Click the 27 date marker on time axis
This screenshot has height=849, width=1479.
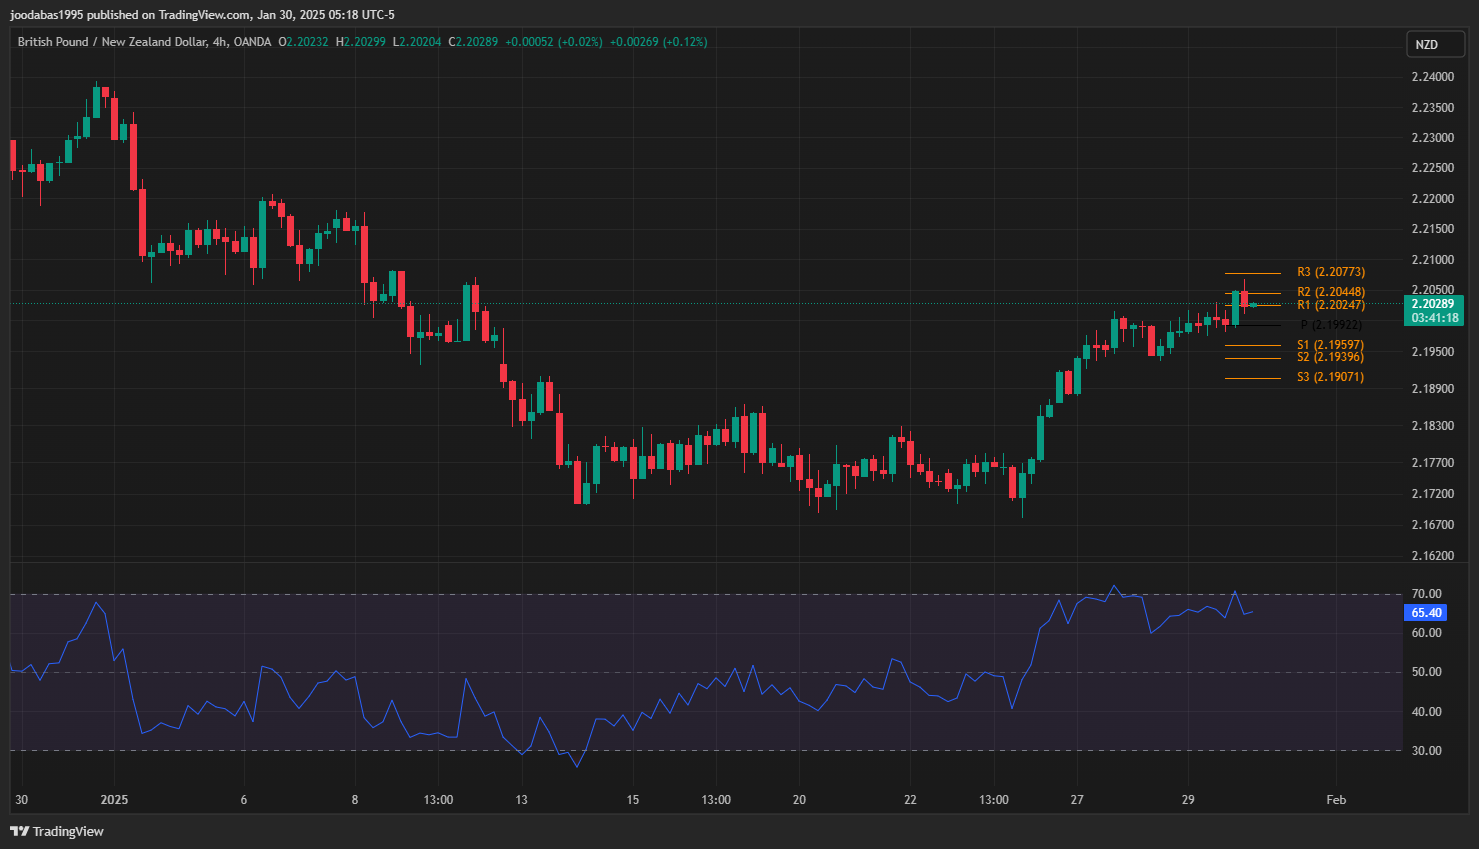(x=1077, y=800)
